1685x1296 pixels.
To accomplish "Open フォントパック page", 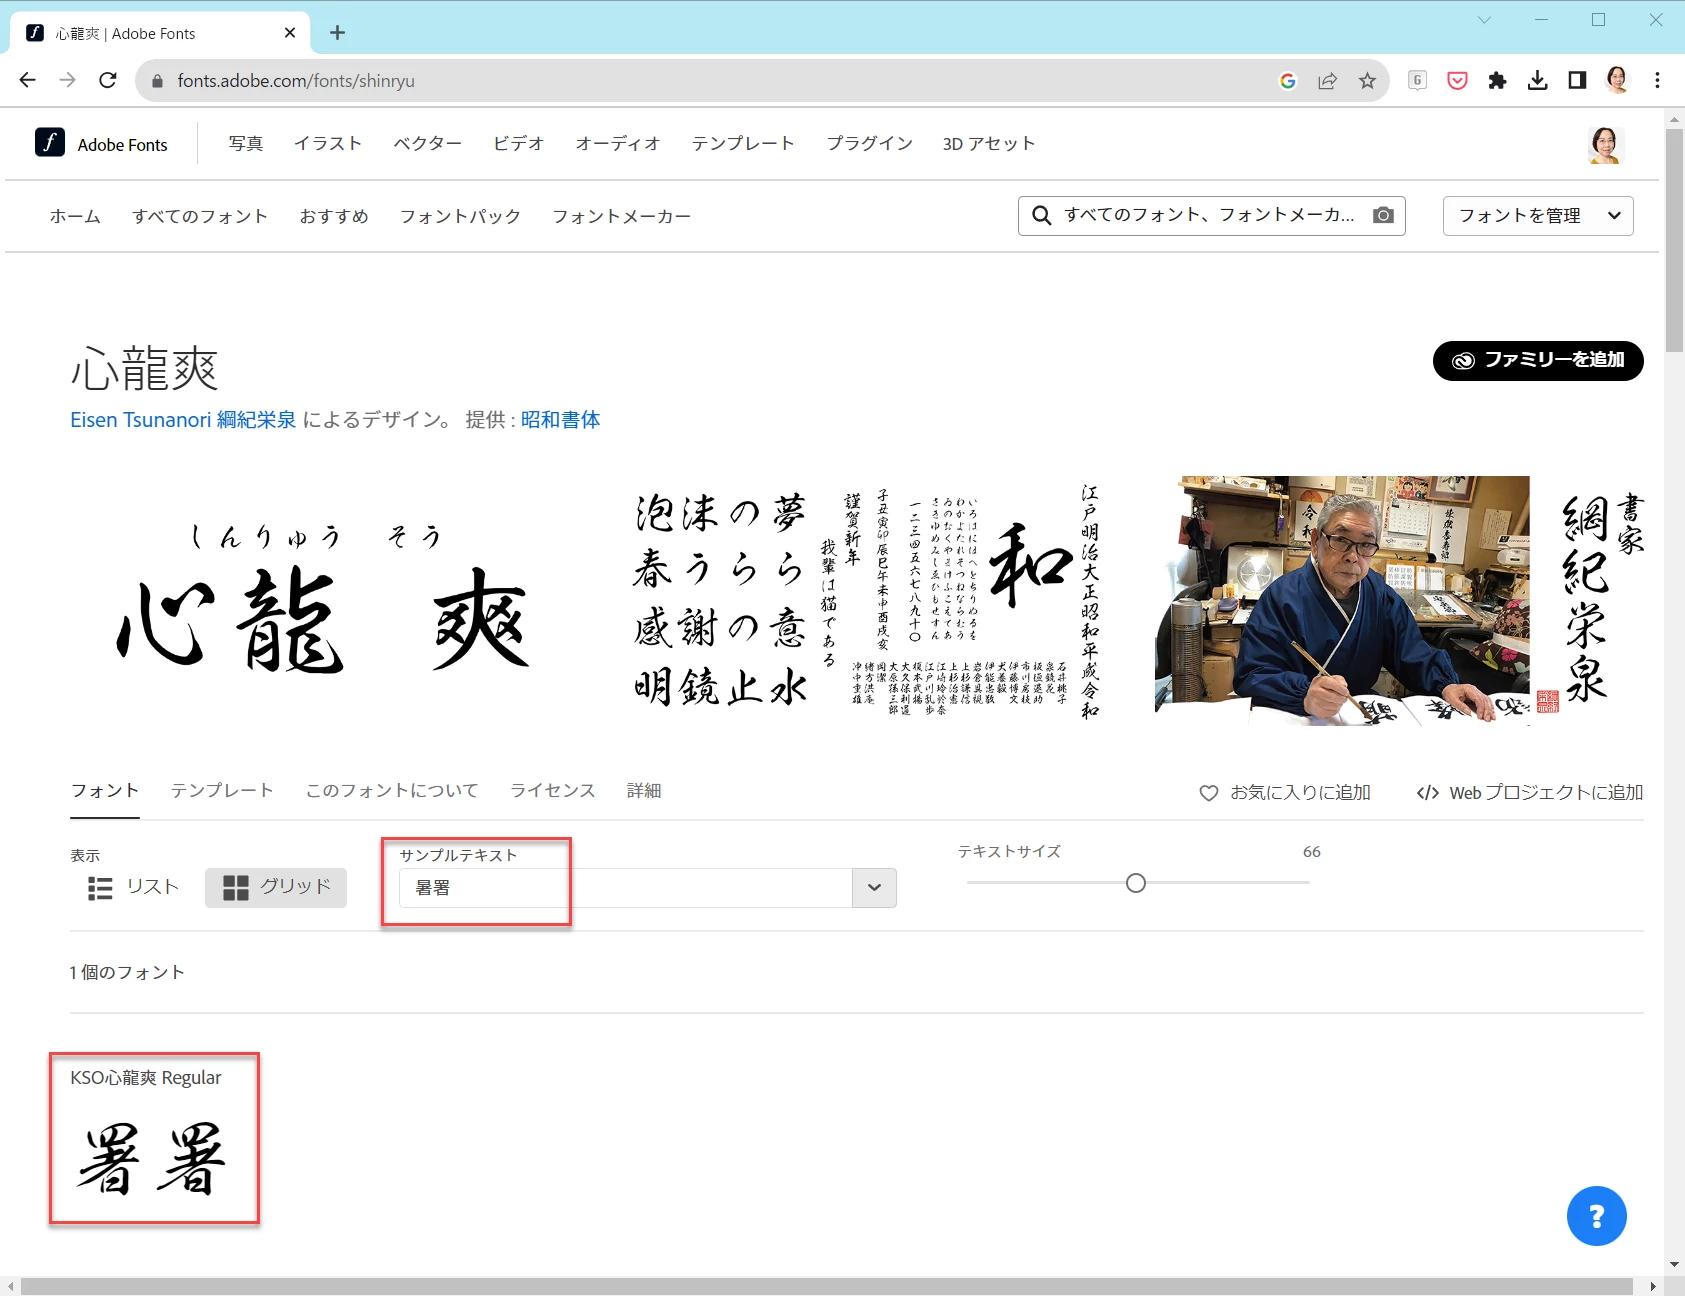I will [x=460, y=216].
